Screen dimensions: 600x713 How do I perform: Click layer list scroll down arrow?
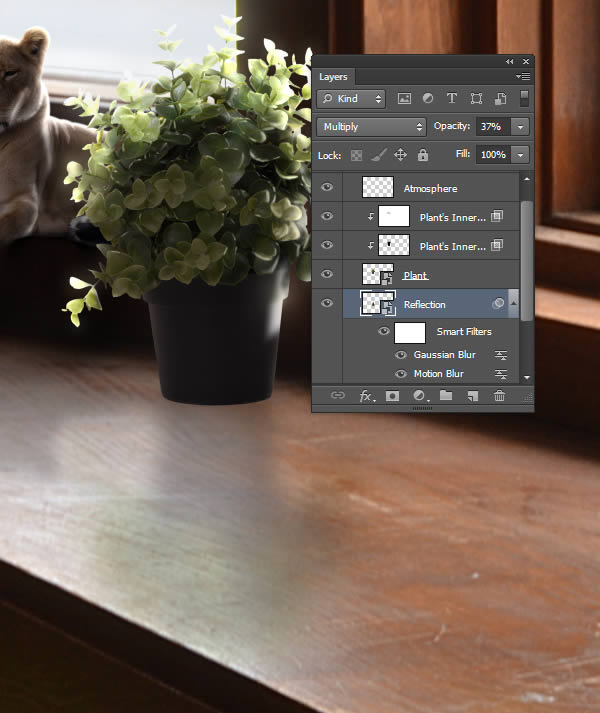point(527,377)
